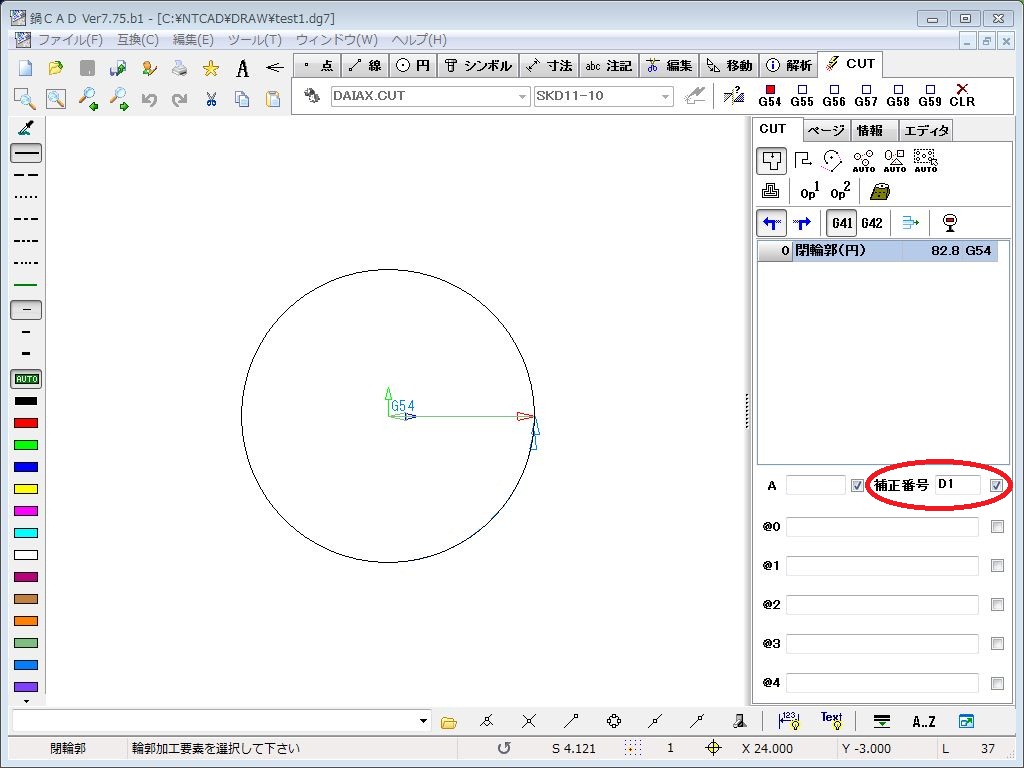Pick the cyan color swatch
The width and height of the screenshot is (1024, 768).
[x=26, y=533]
